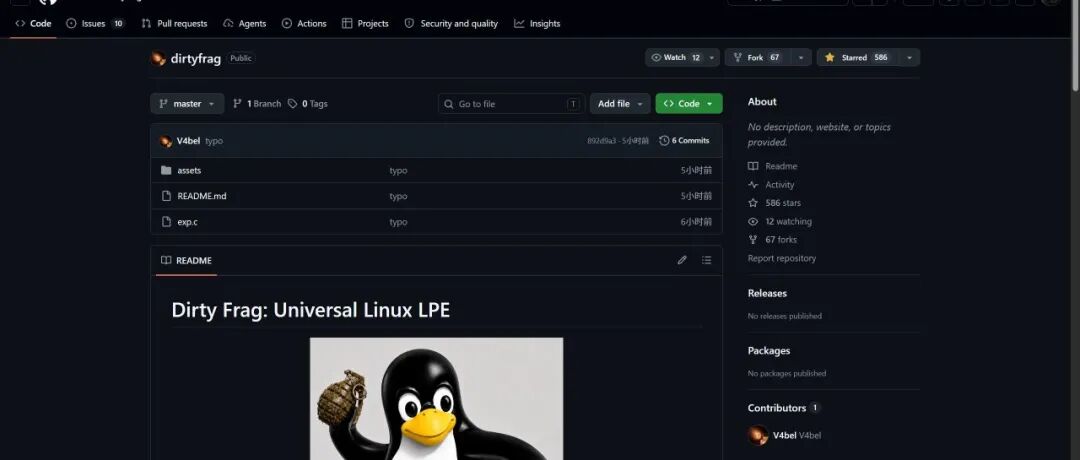Open the latest commit message typo
This screenshot has width=1080, height=460.
point(214,141)
